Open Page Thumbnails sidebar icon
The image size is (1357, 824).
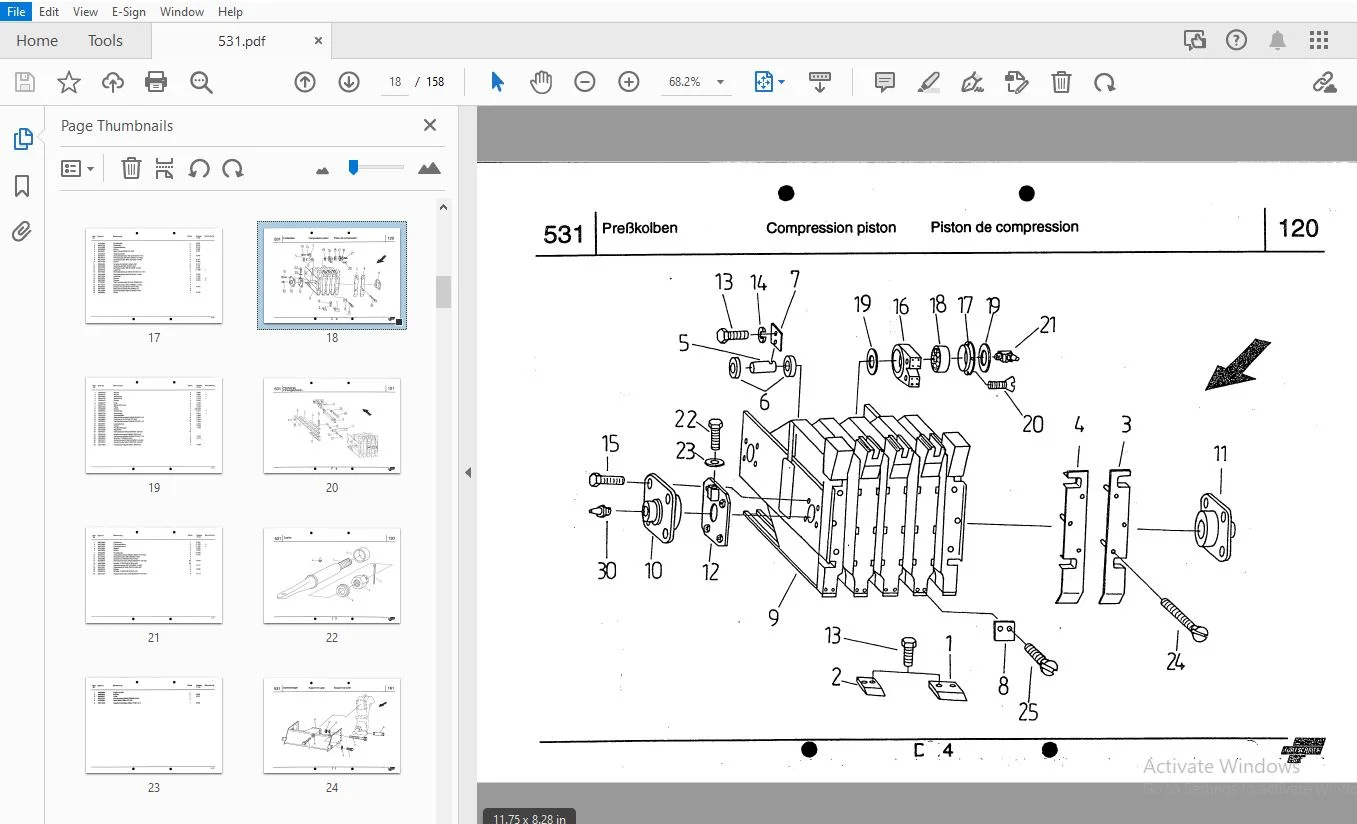pos(22,140)
